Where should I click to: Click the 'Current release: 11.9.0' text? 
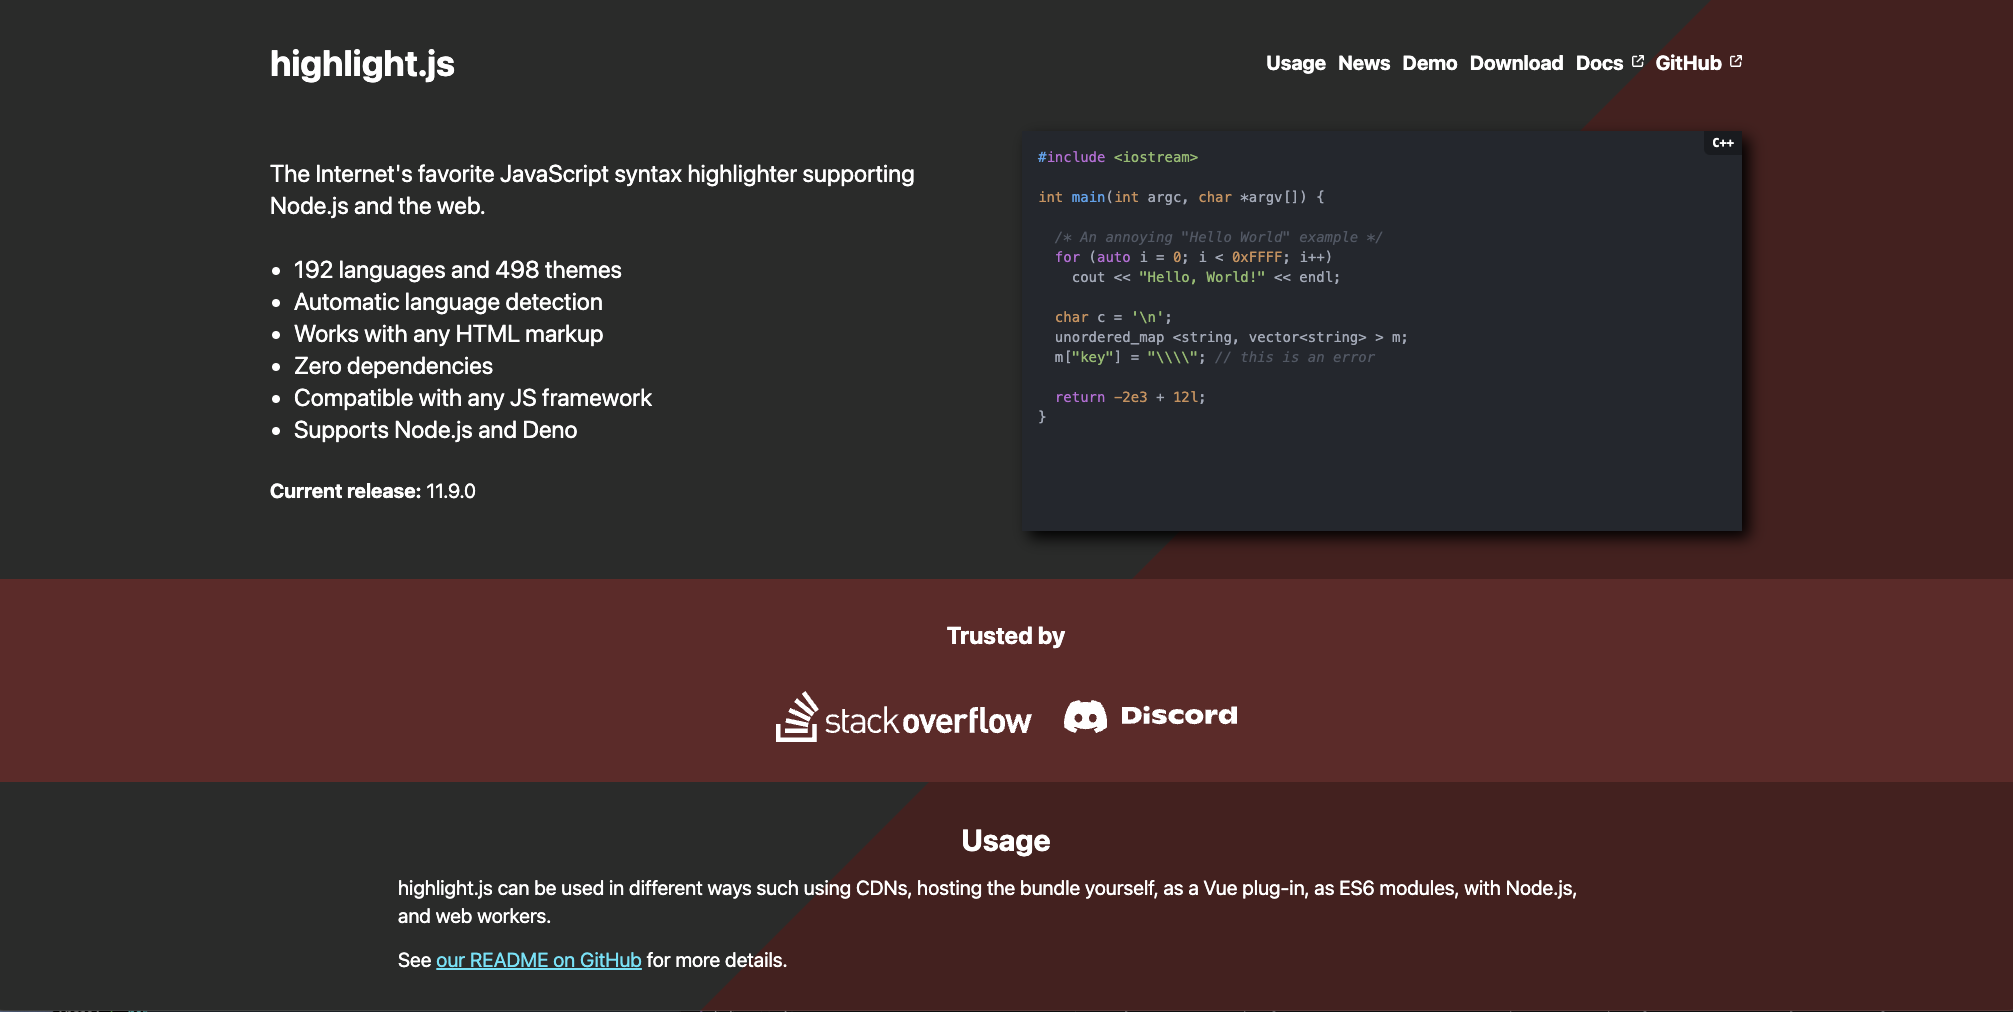(x=372, y=491)
